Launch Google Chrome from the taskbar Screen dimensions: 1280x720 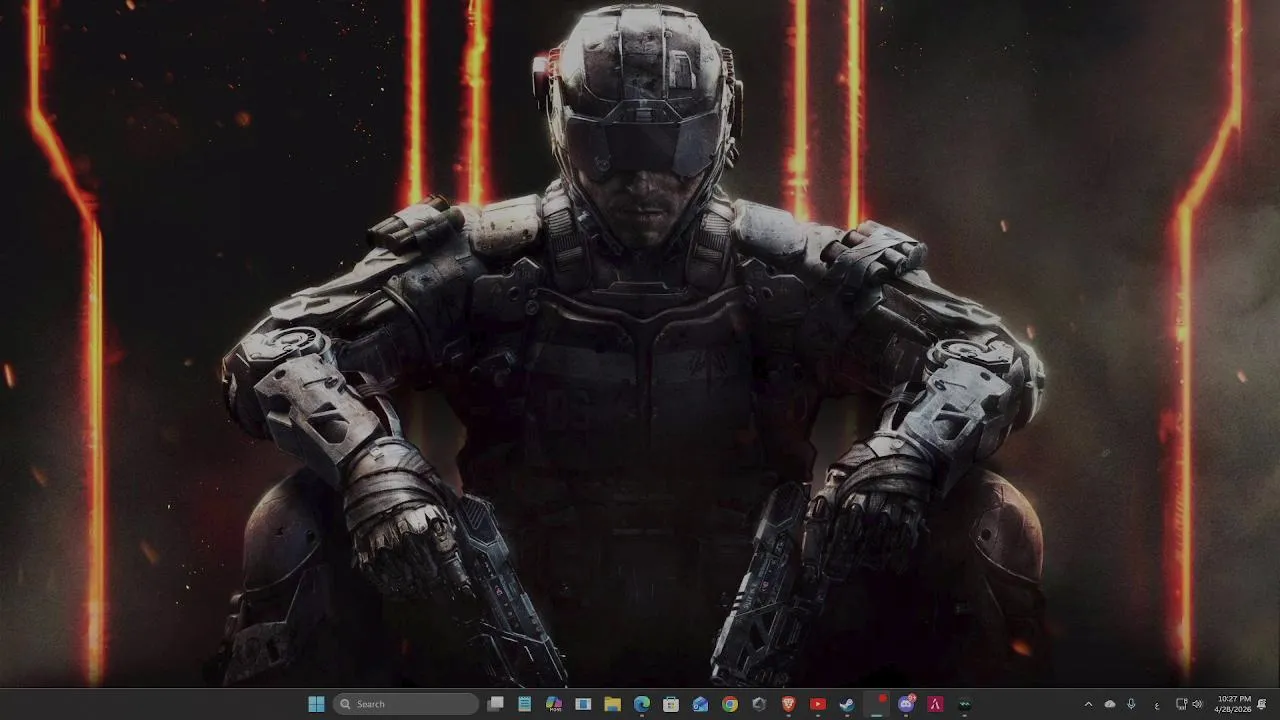[x=730, y=704]
